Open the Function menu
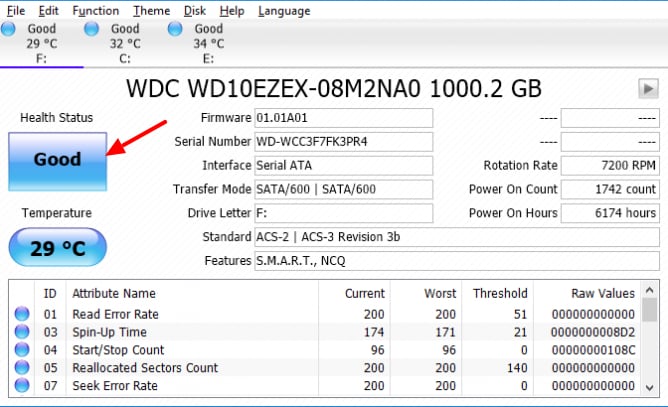This screenshot has width=668, height=407. (x=96, y=11)
